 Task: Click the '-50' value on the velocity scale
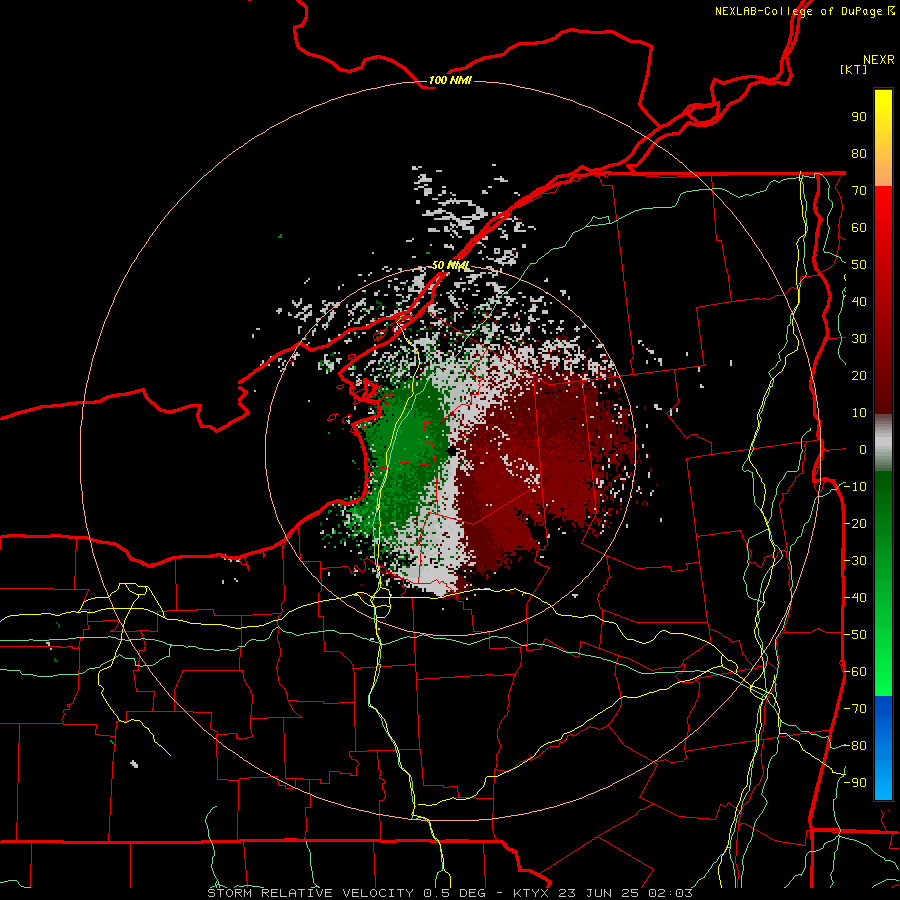(855, 635)
